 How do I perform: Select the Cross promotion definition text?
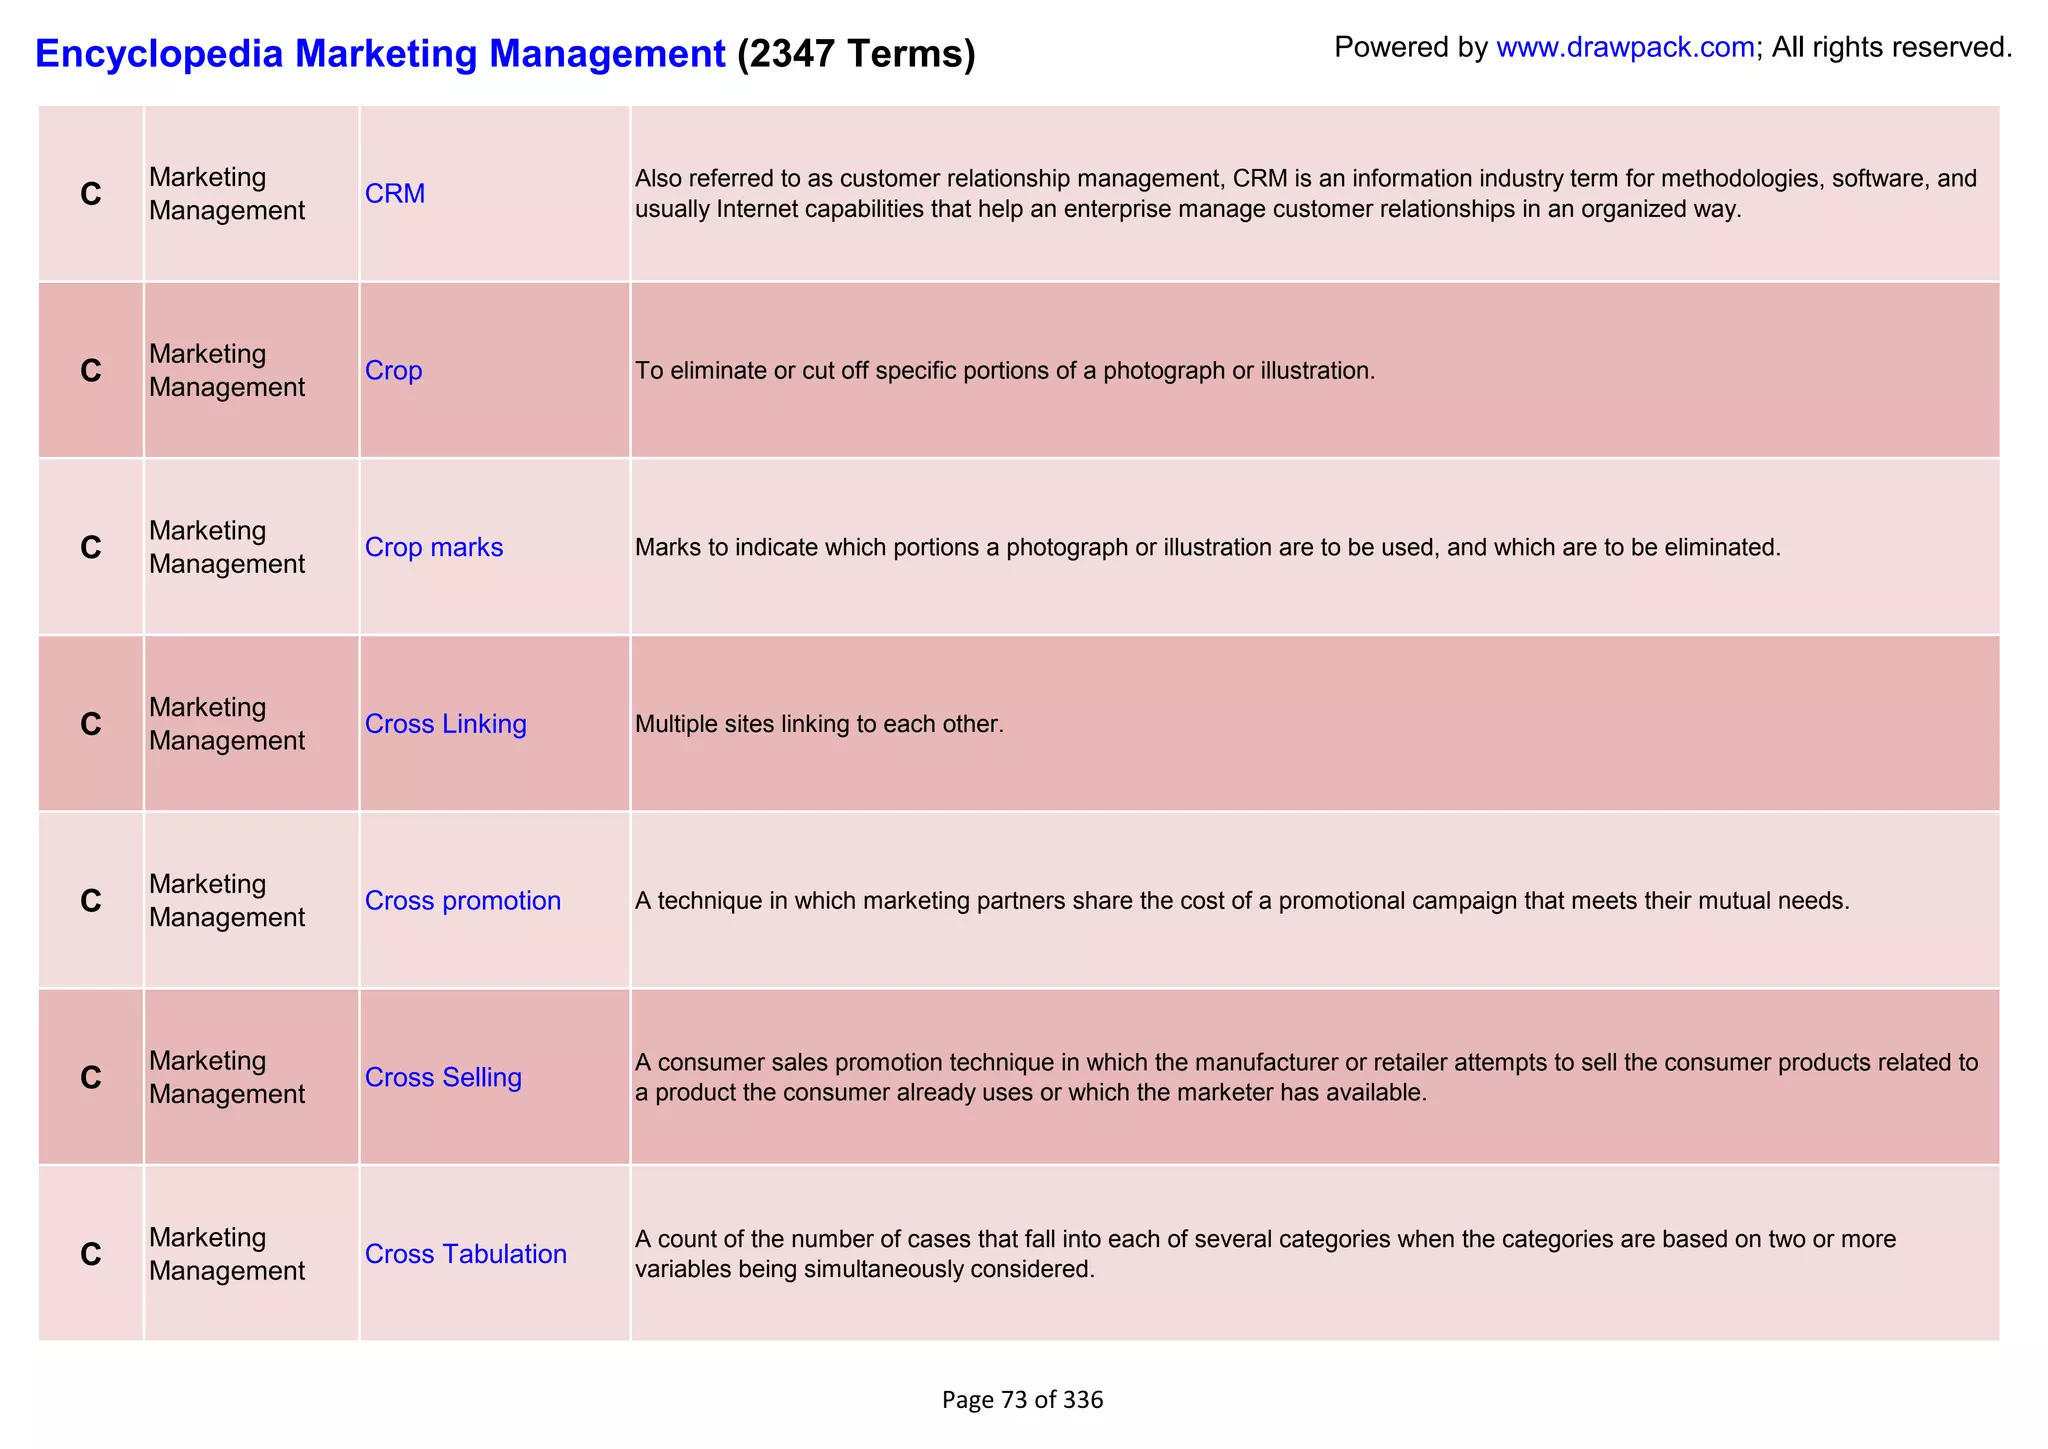(1242, 901)
